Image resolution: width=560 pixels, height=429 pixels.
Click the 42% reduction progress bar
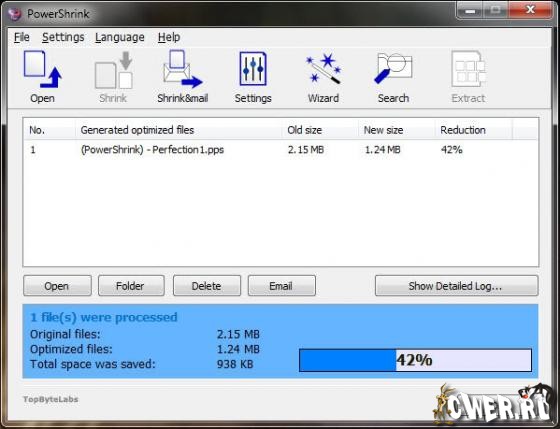pos(415,360)
